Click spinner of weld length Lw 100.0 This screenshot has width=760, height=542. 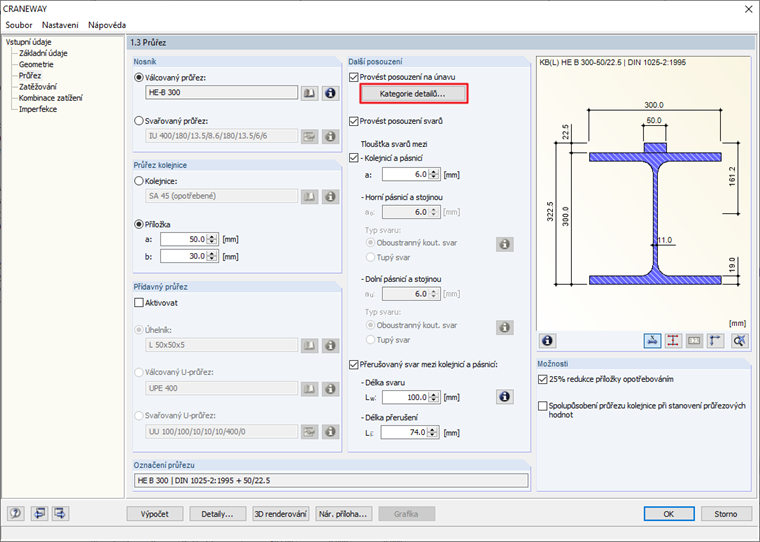[434, 398]
